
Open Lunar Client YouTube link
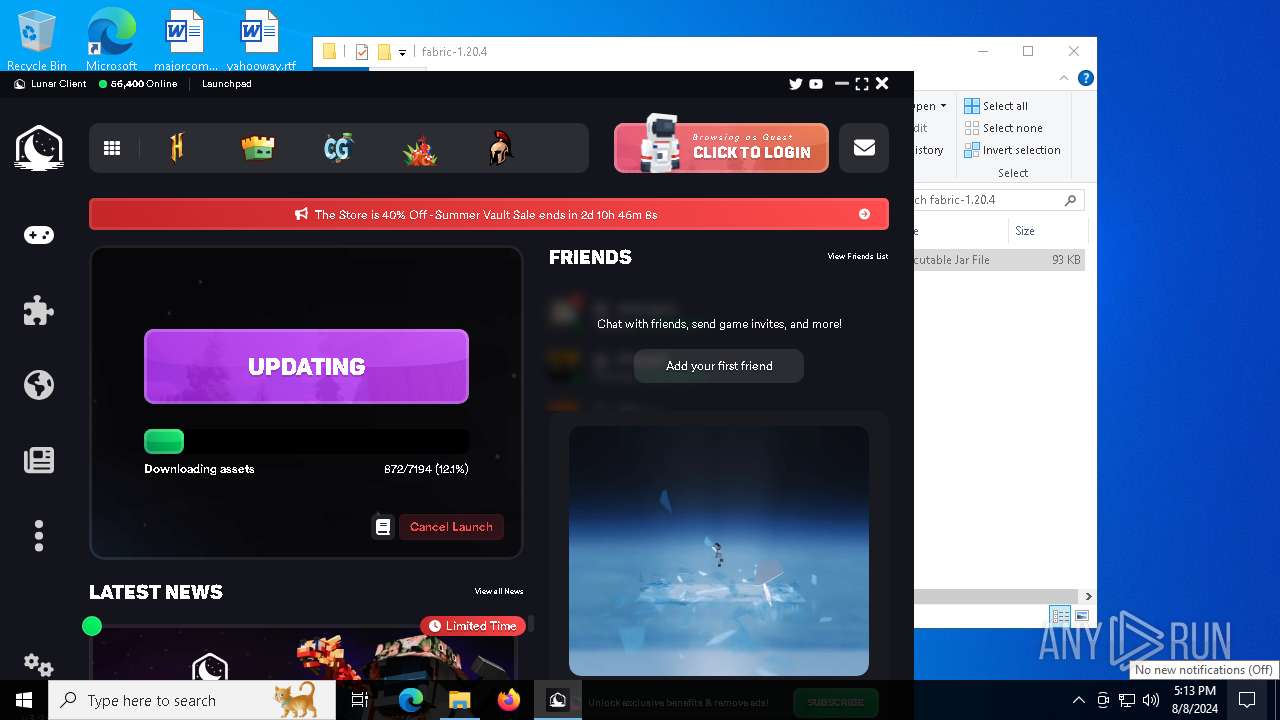[x=816, y=84]
